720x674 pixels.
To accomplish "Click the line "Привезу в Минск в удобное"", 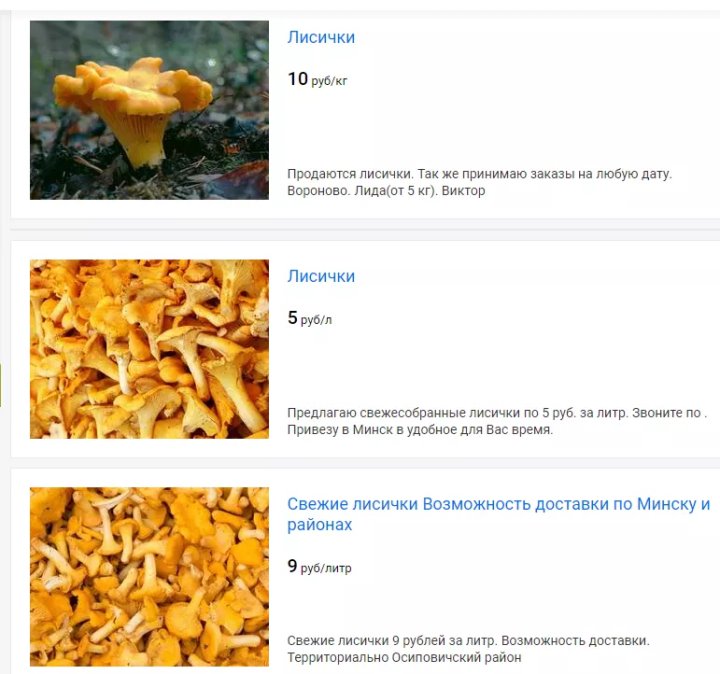I will 420,430.
